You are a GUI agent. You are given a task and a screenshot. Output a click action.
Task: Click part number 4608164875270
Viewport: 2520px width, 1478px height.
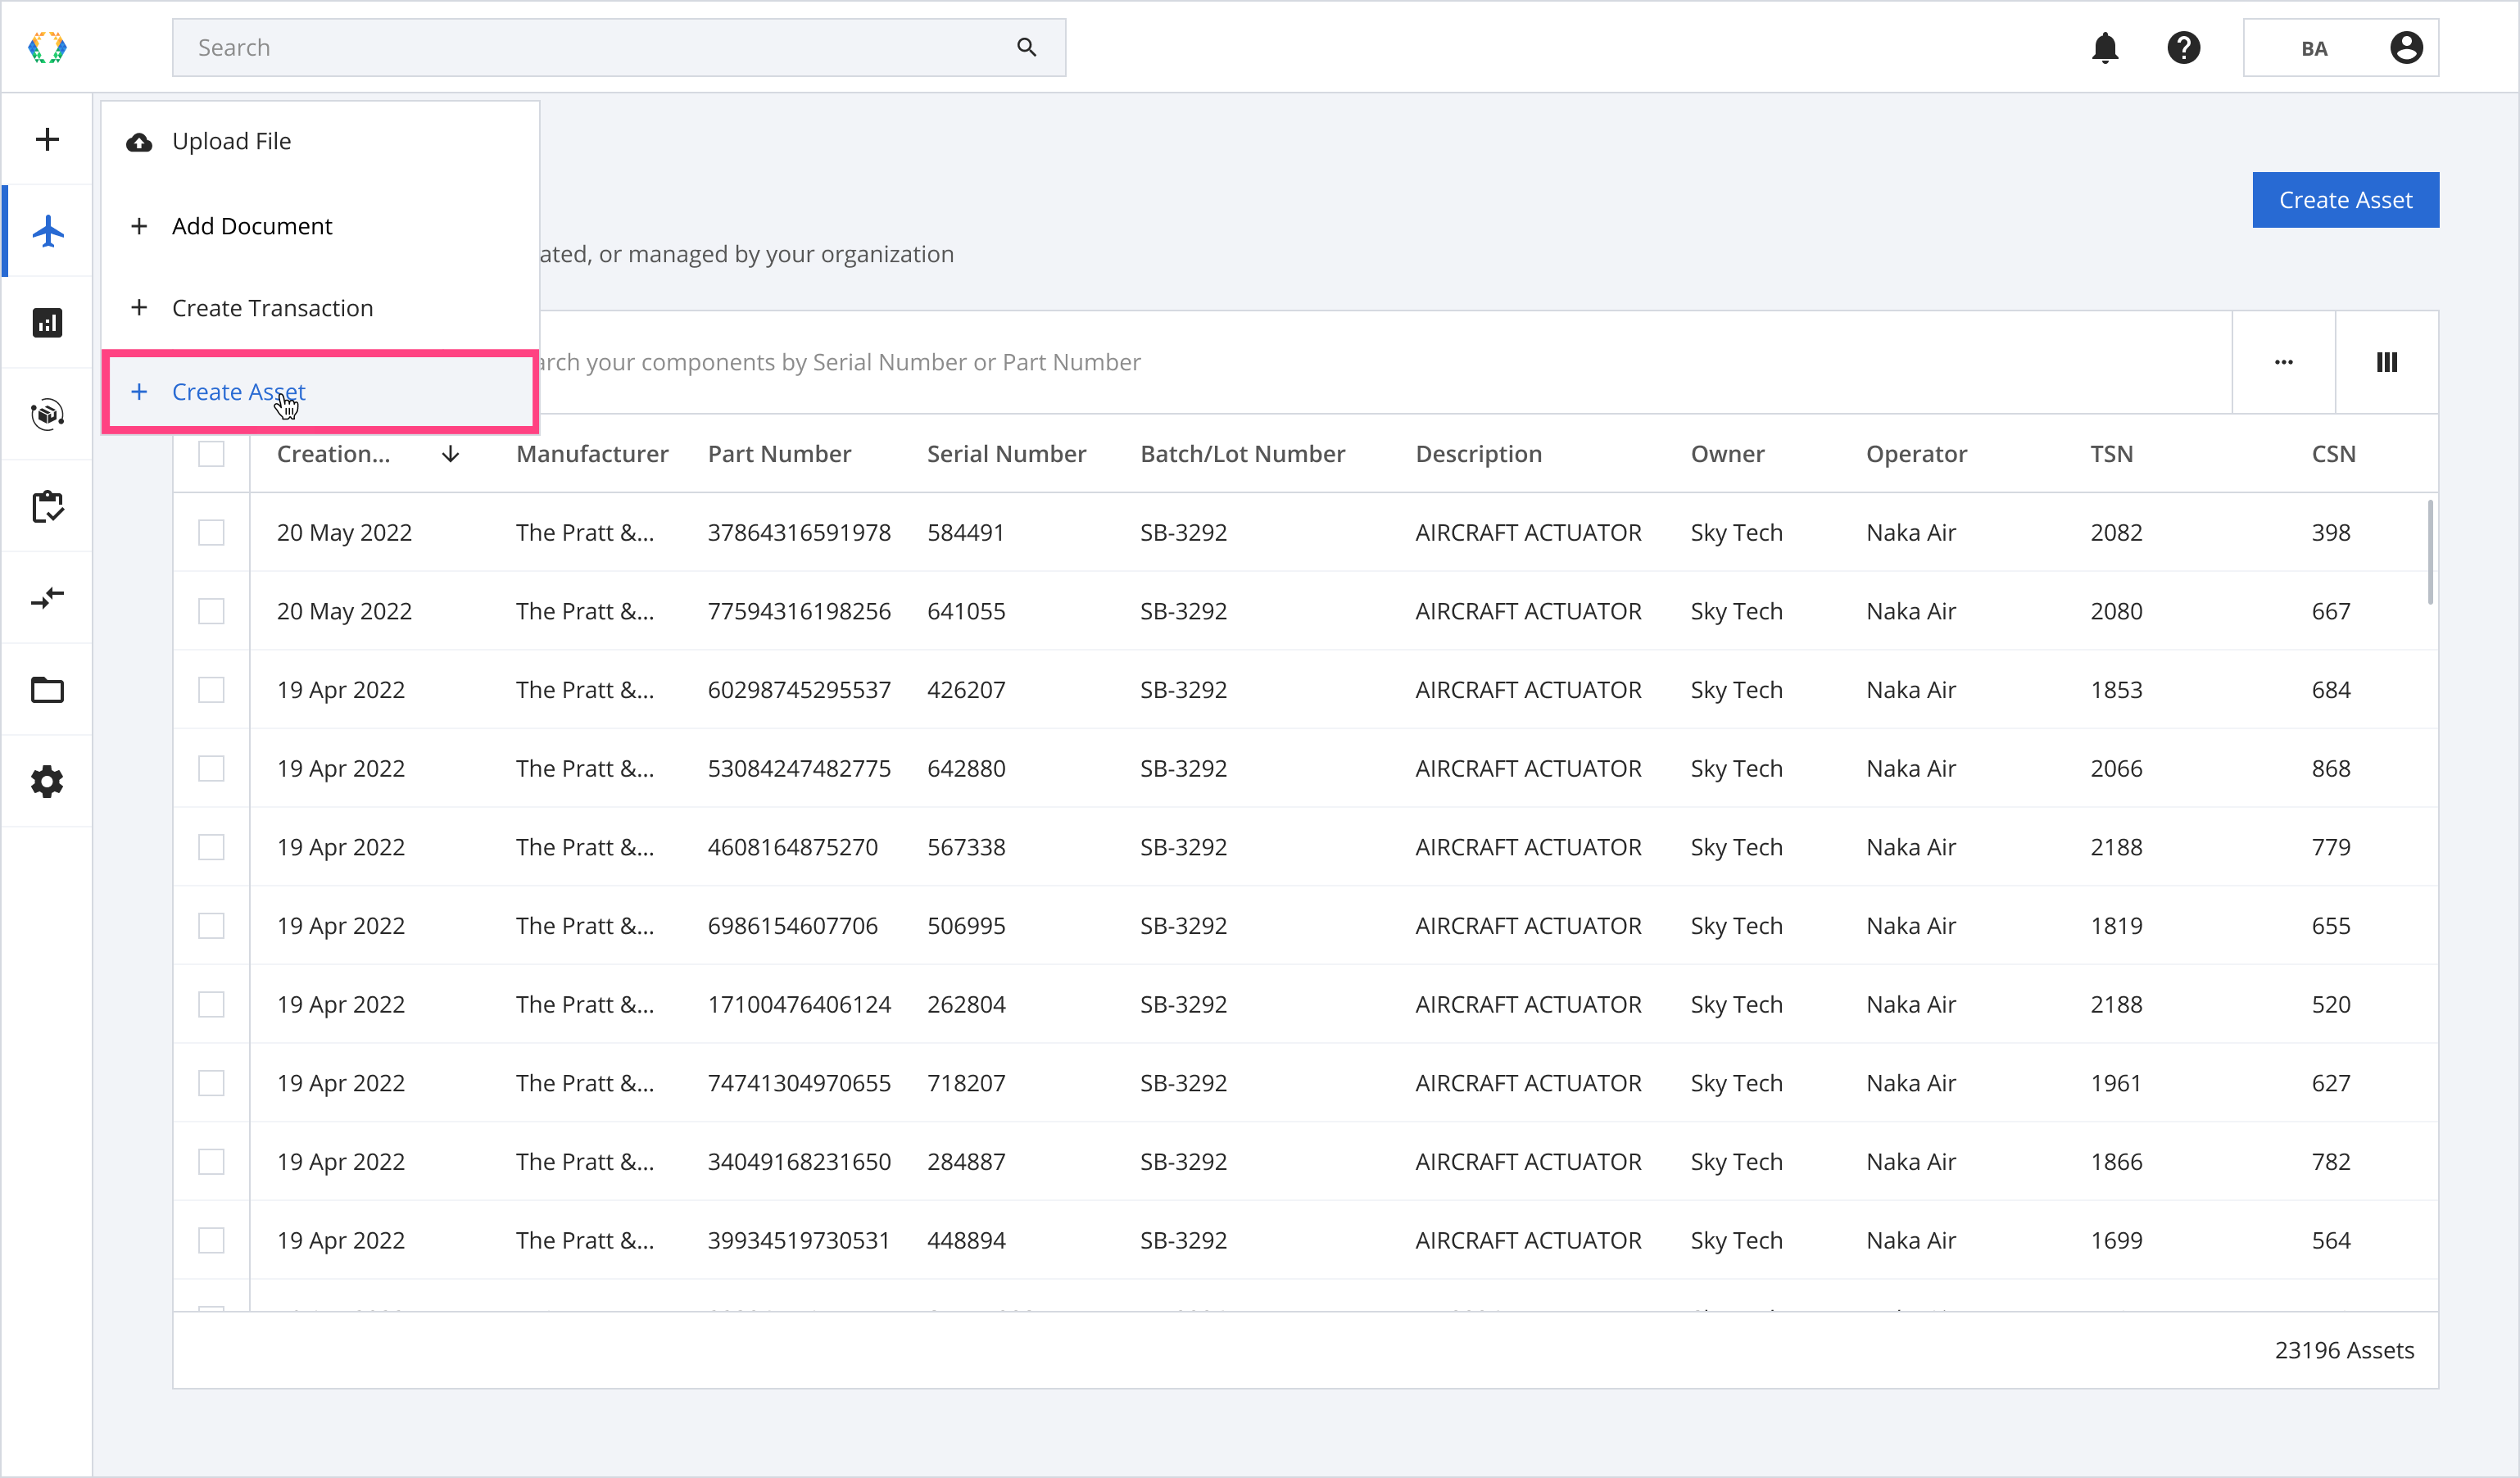point(792,847)
